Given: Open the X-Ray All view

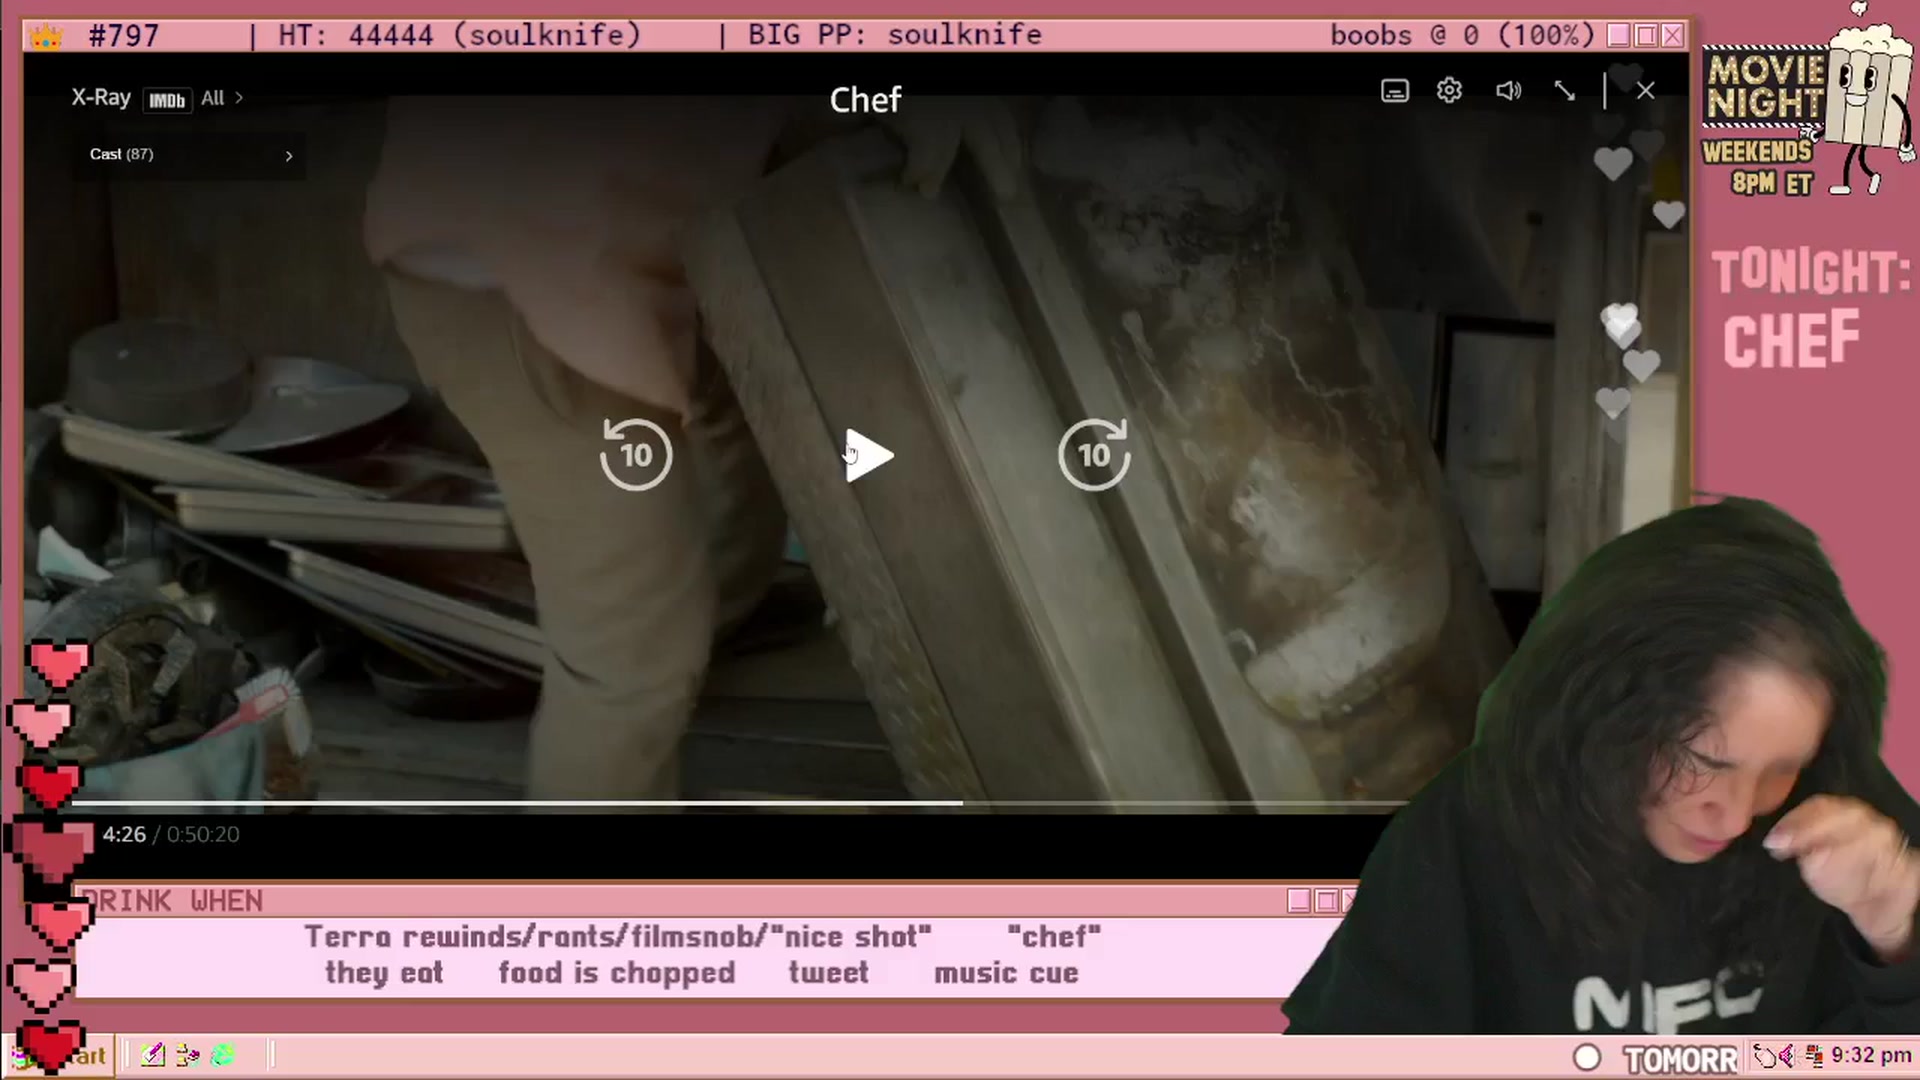Looking at the screenshot, I should click(222, 98).
